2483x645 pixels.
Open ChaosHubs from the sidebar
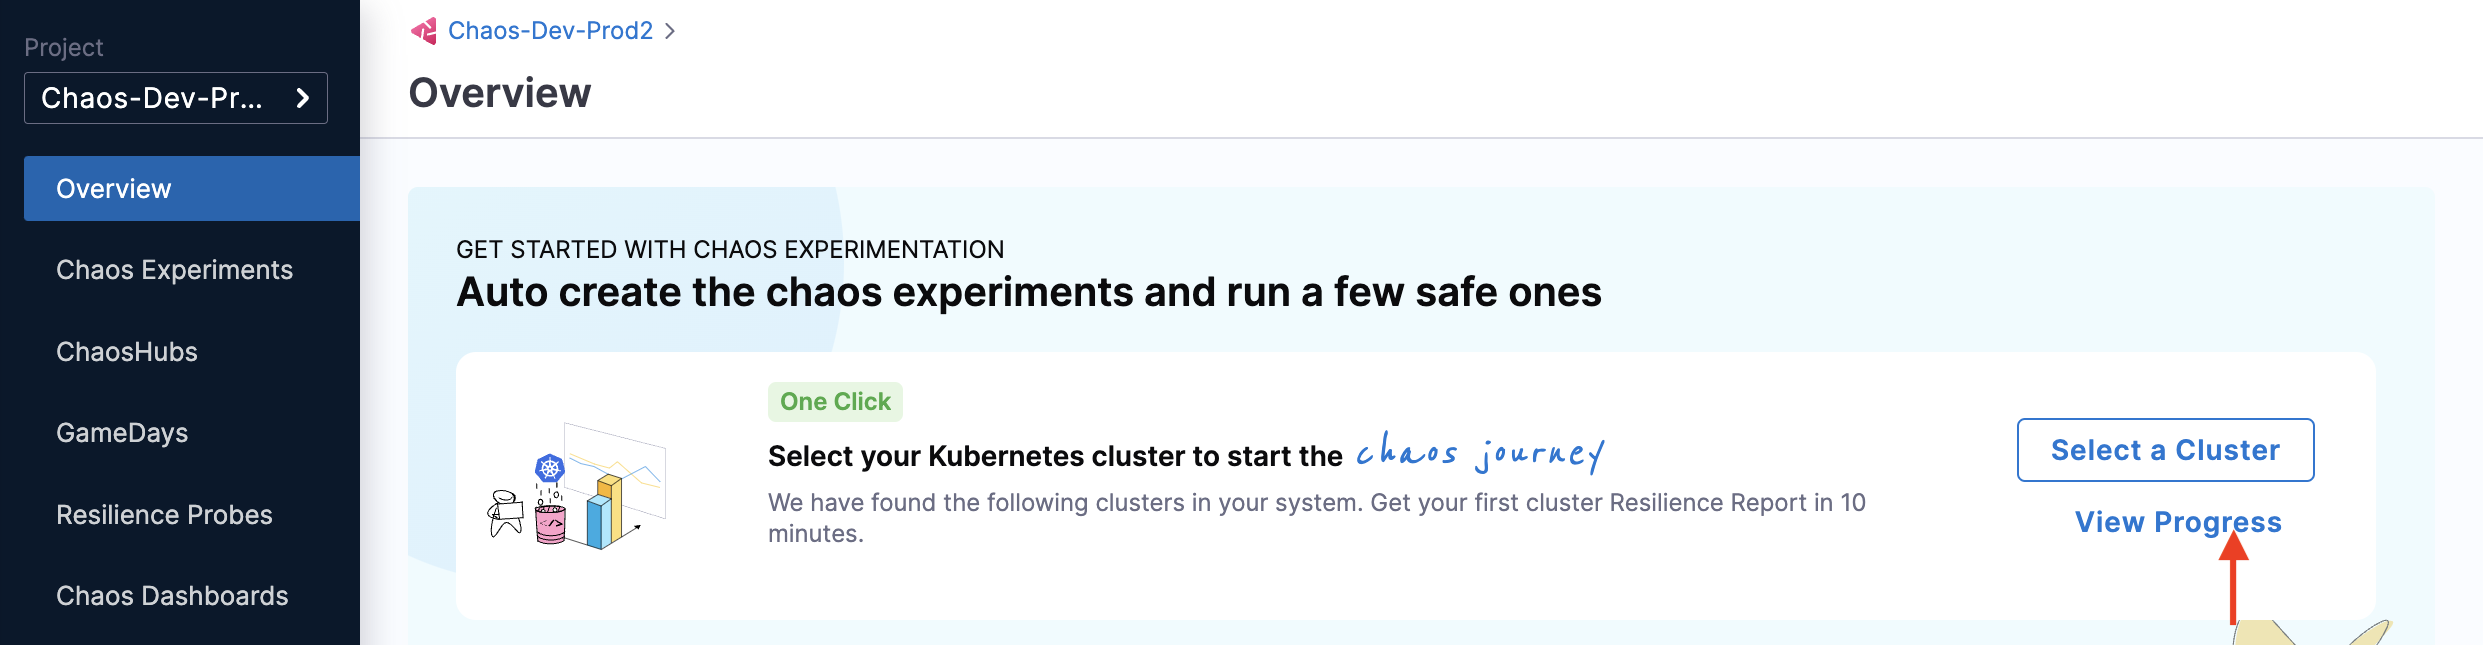click(x=127, y=352)
